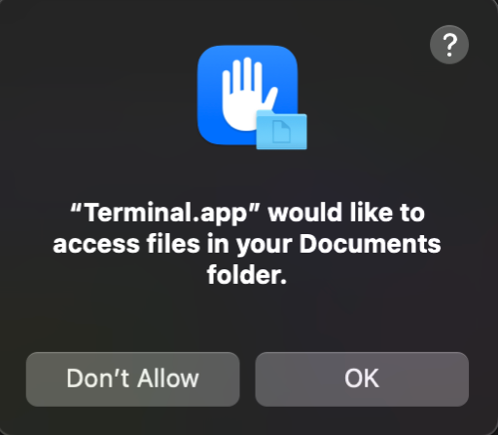Click the Documents folder badge icon
The image size is (498, 435).
[282, 130]
